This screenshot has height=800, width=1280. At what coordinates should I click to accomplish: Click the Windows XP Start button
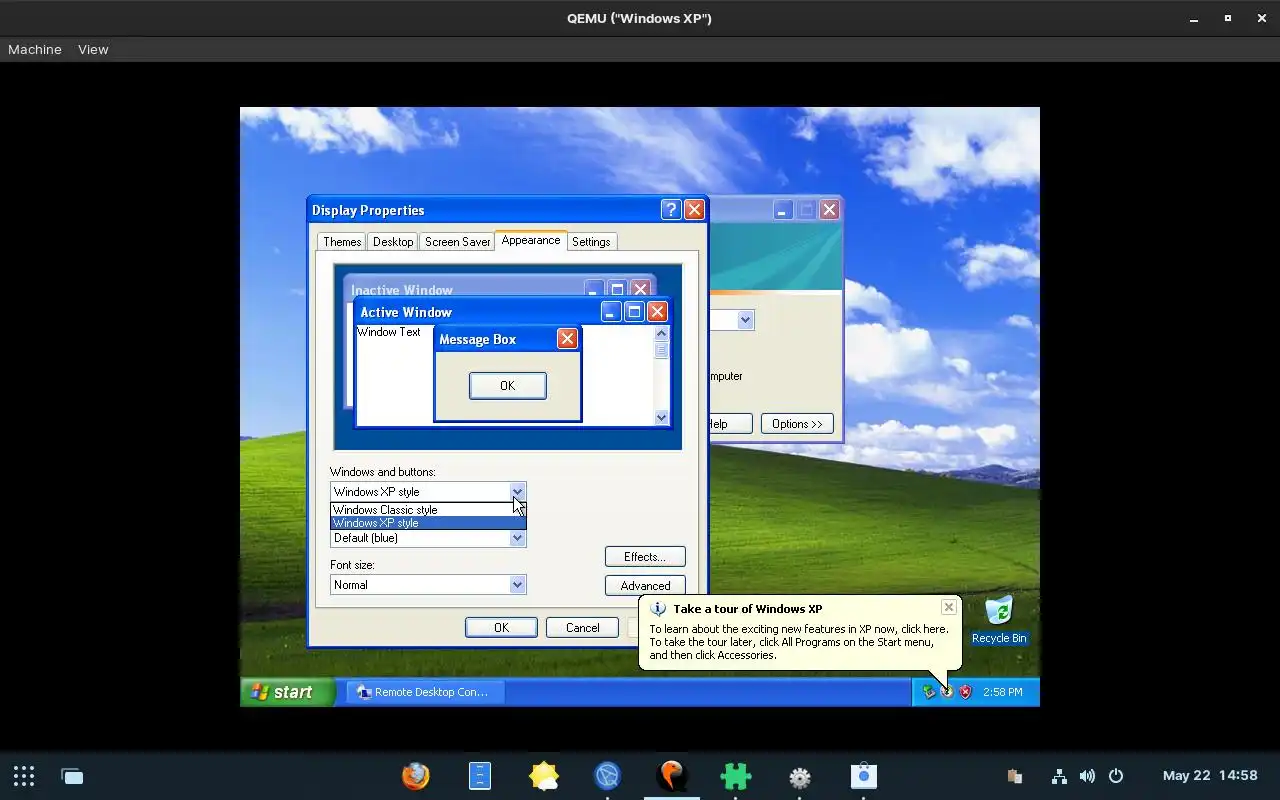(286, 692)
